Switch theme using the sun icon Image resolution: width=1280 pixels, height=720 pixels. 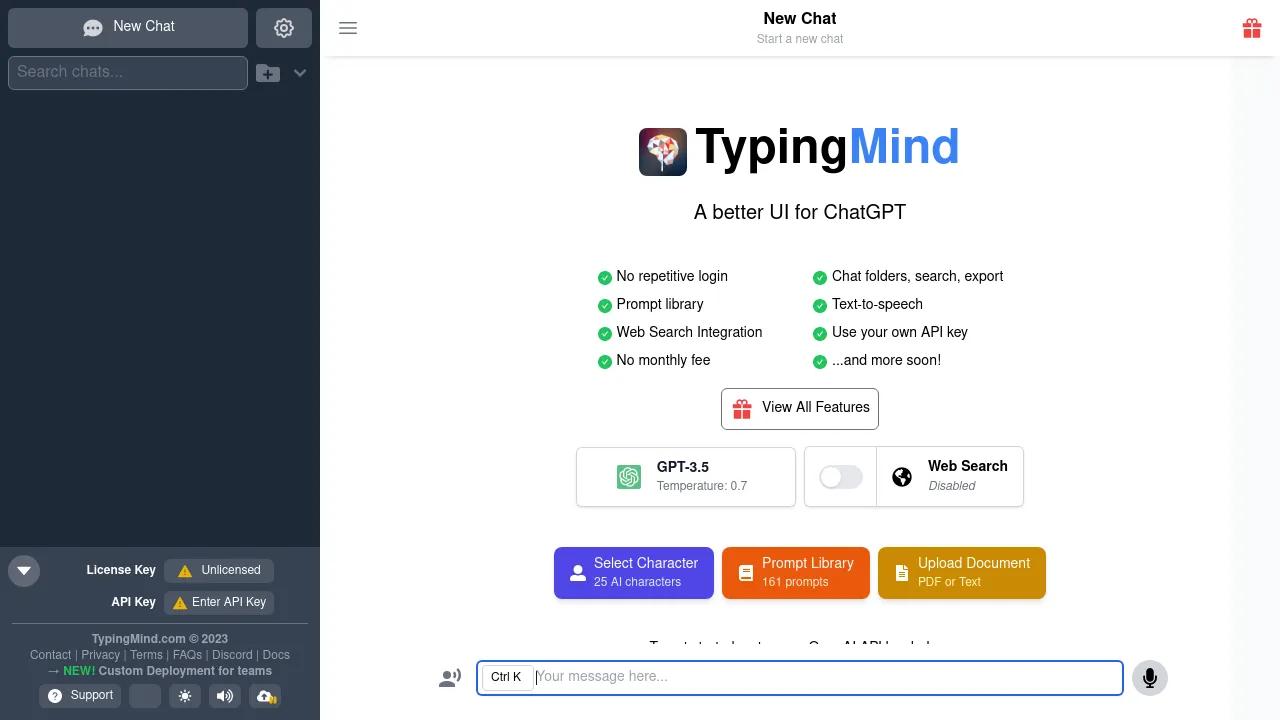(185, 696)
